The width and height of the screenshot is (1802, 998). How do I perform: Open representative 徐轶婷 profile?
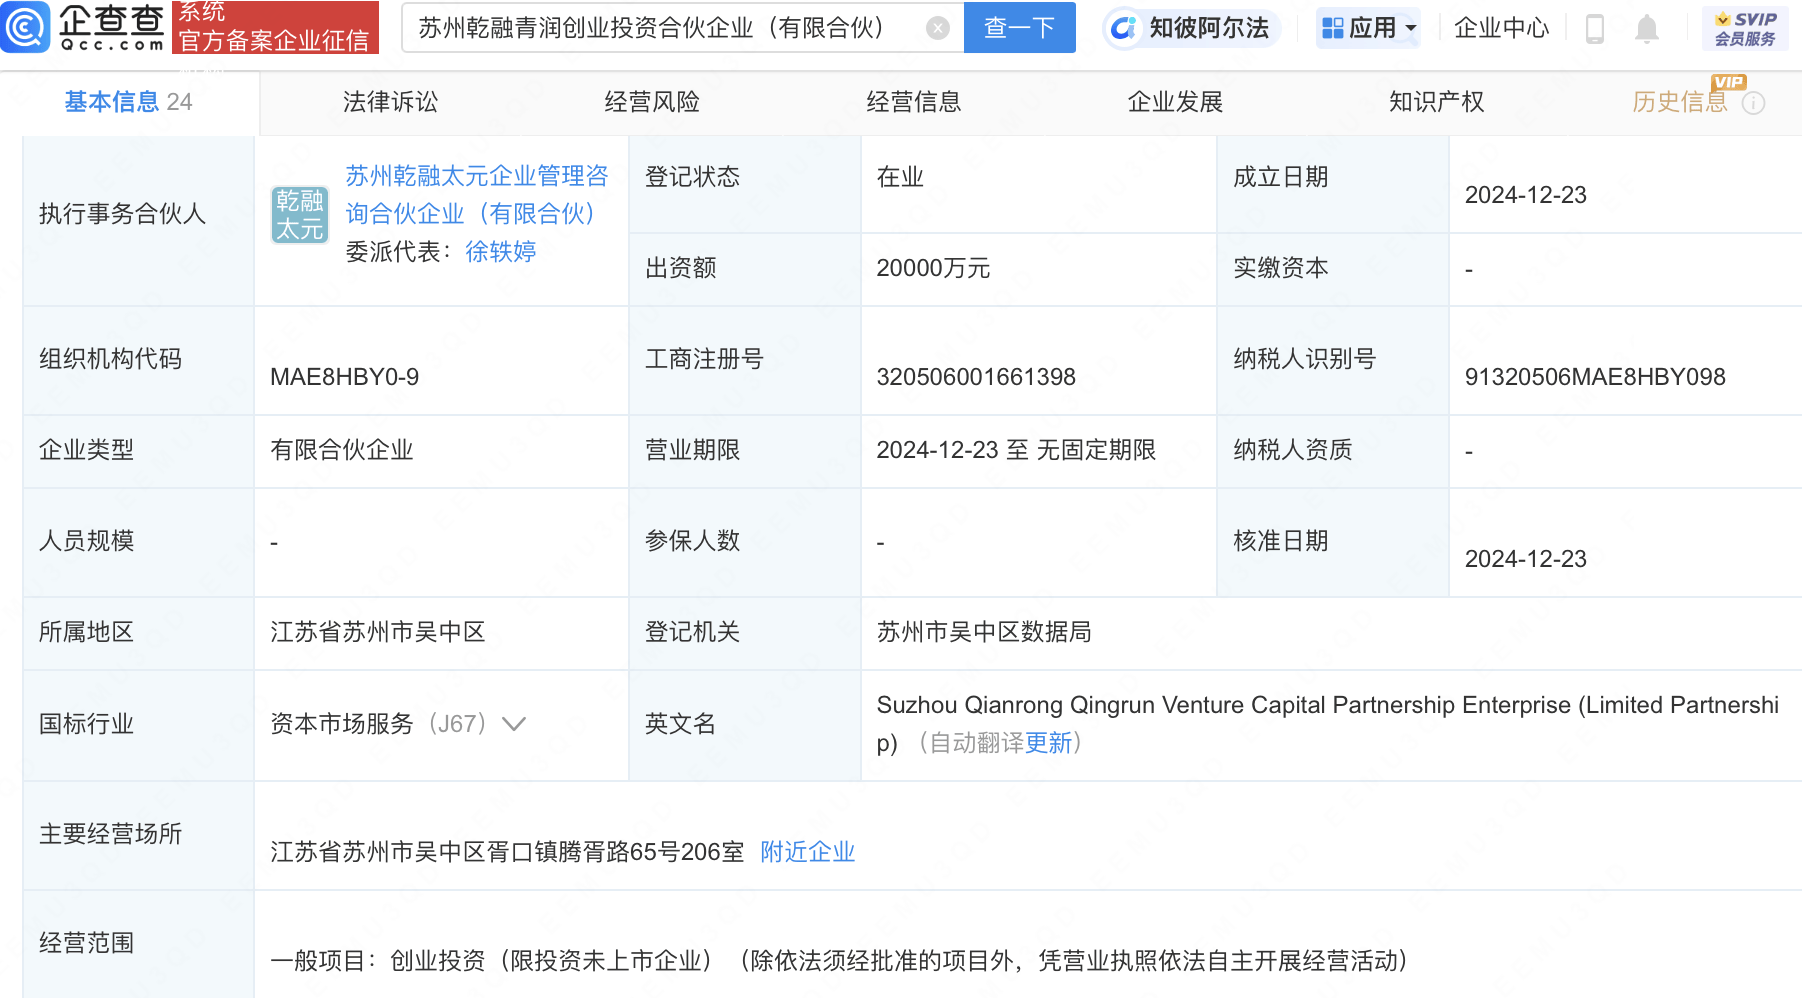[x=501, y=252]
